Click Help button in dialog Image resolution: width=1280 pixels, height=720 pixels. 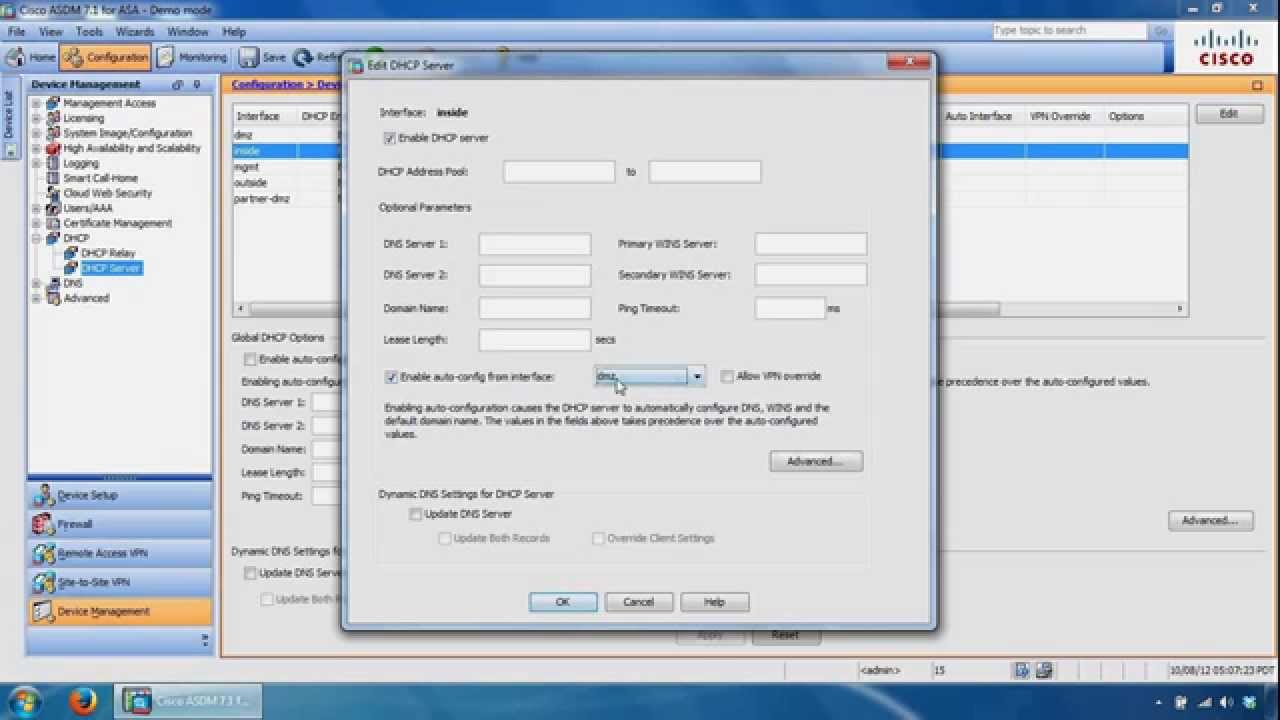tap(714, 602)
